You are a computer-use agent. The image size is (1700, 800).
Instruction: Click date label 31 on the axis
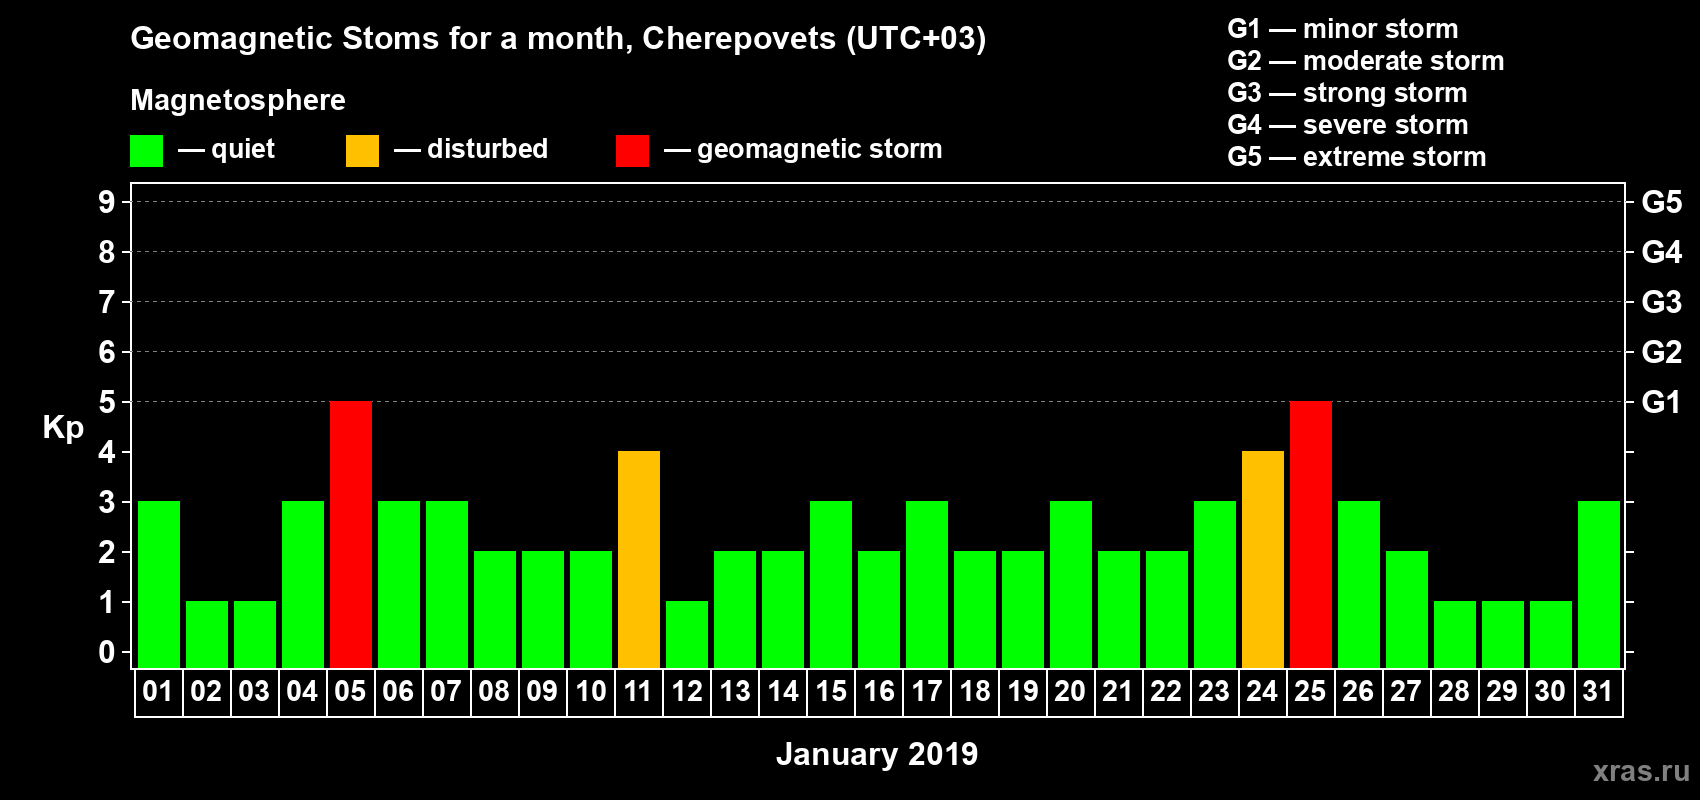coord(1598,691)
